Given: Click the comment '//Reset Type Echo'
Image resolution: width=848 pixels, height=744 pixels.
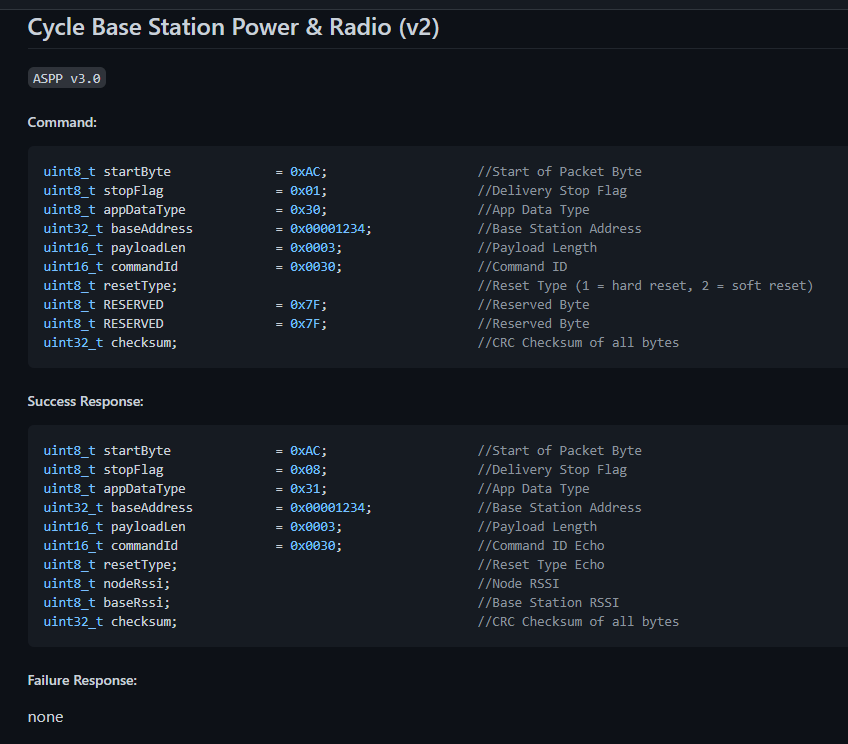Looking at the screenshot, I should pos(541,565).
